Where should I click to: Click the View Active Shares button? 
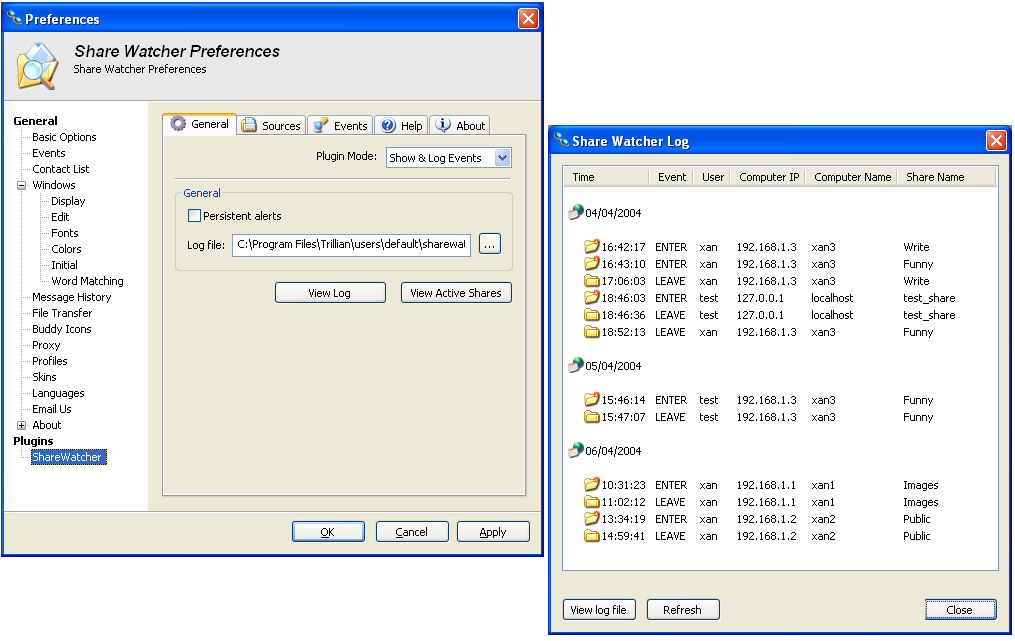(456, 293)
